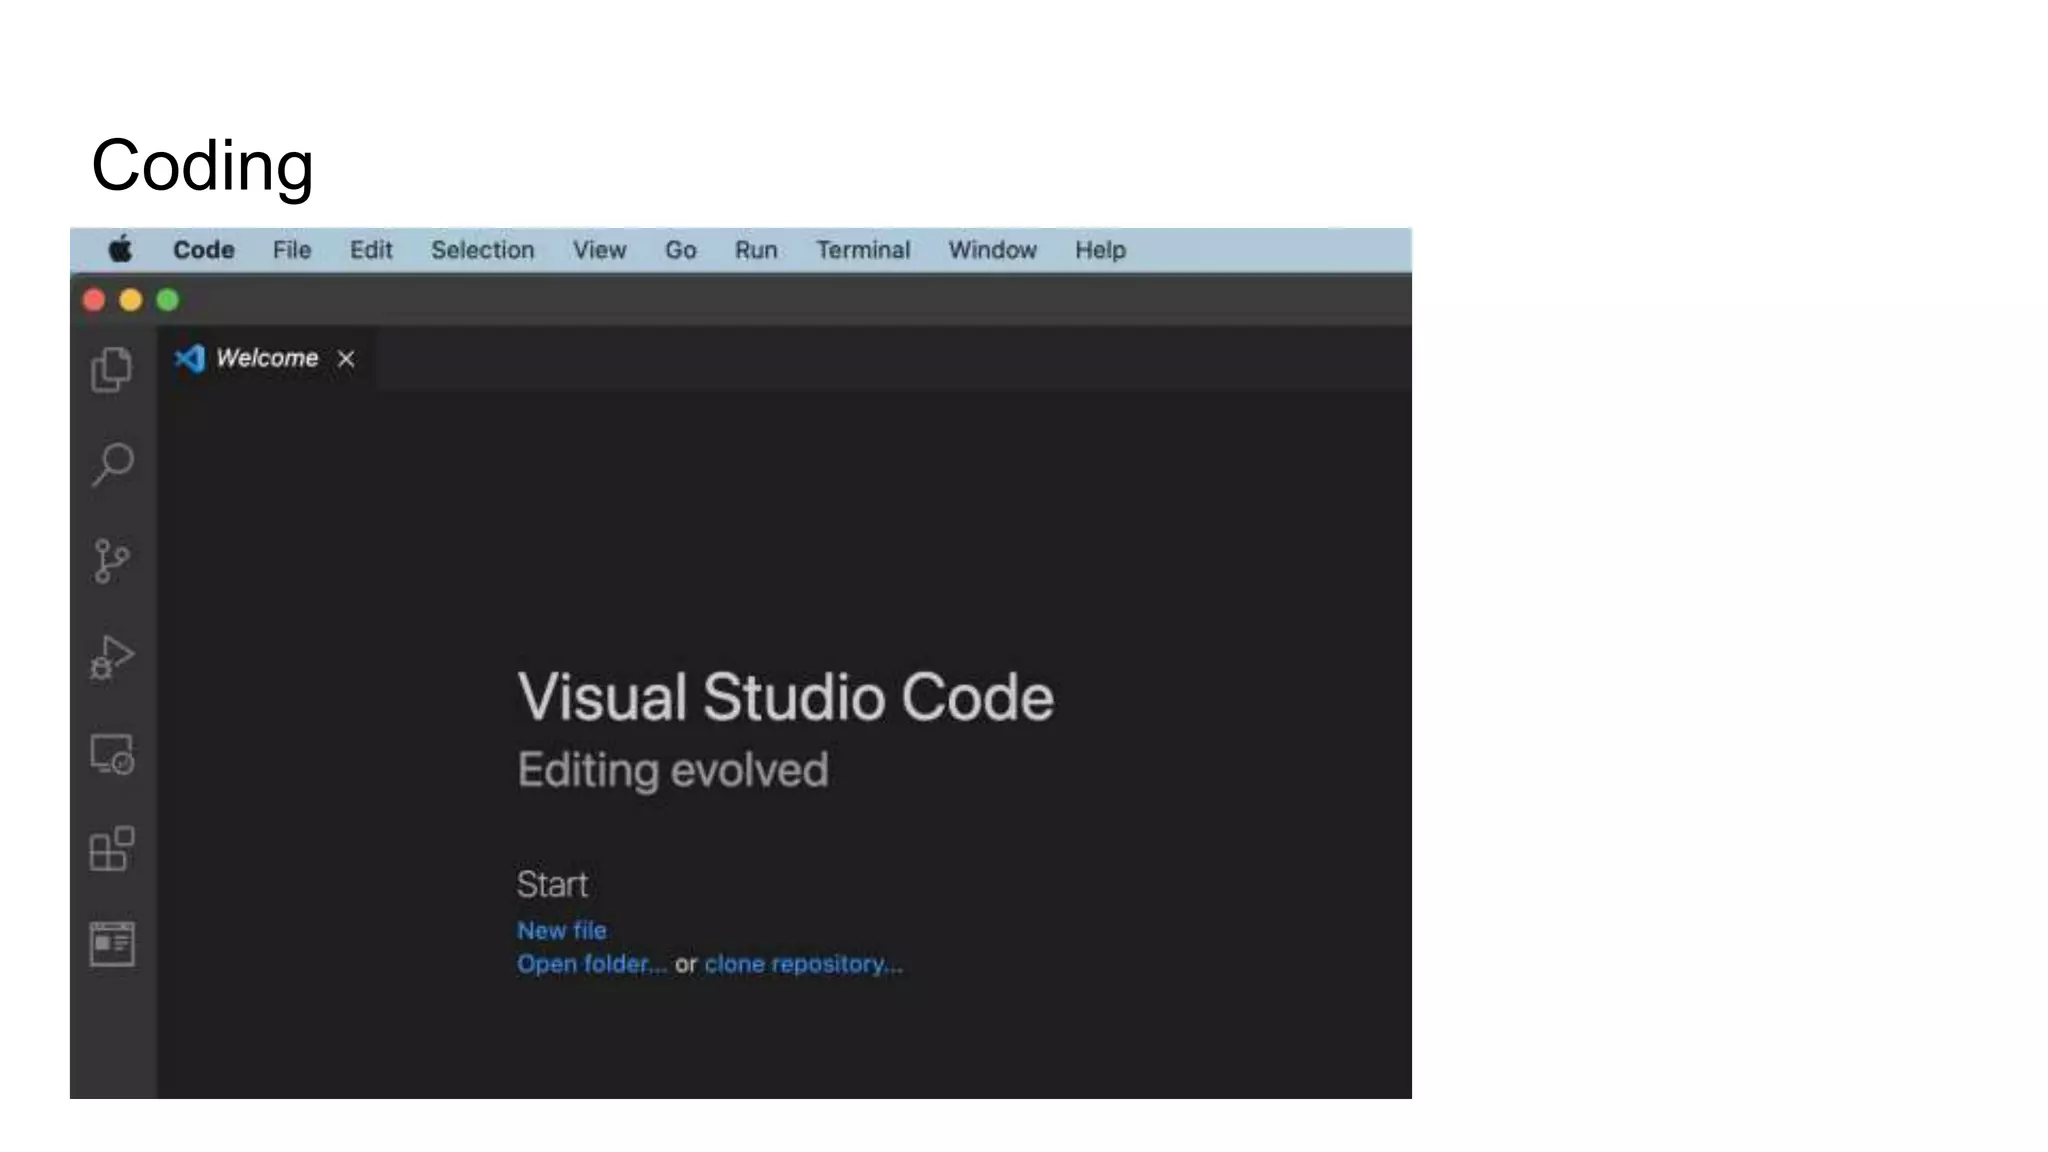Screen dimensions: 2048x1152
Task: Close the Welcome tab
Action: pos(346,359)
